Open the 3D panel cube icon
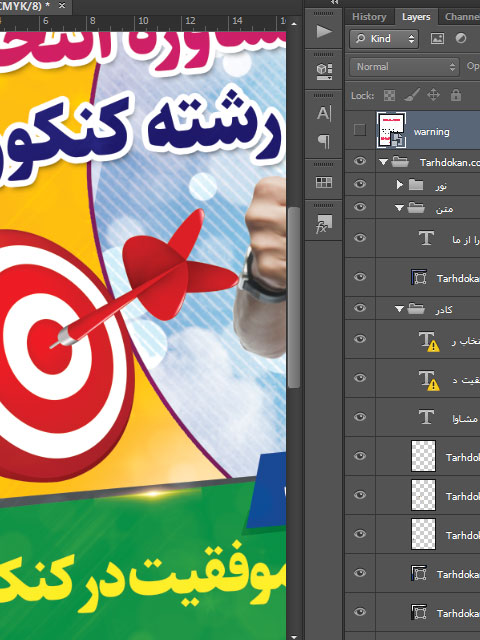 tap(324, 72)
